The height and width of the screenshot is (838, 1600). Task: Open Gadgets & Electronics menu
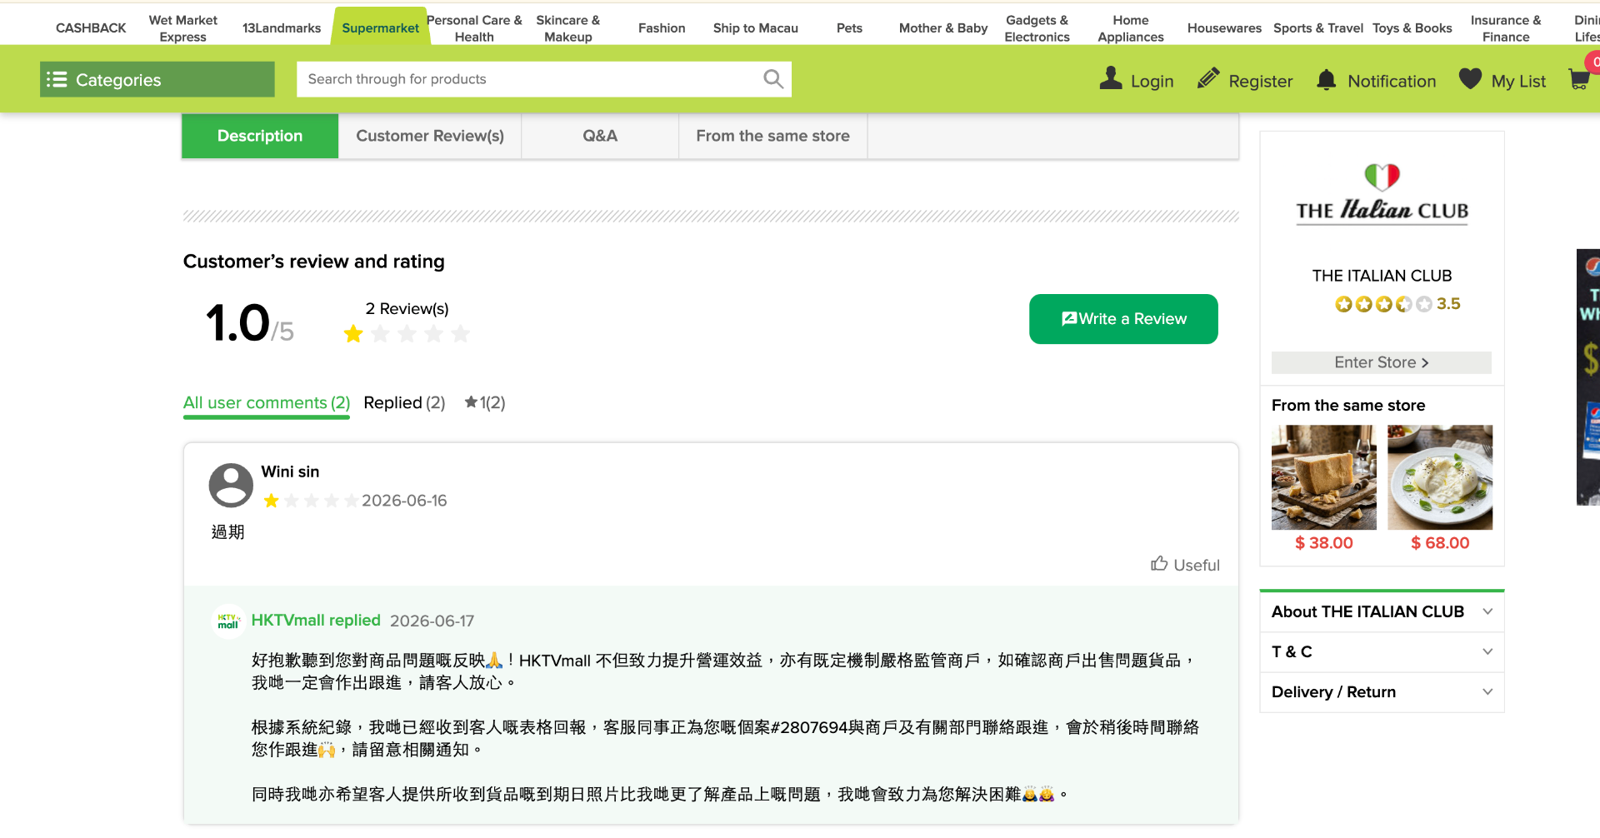[x=1037, y=28]
